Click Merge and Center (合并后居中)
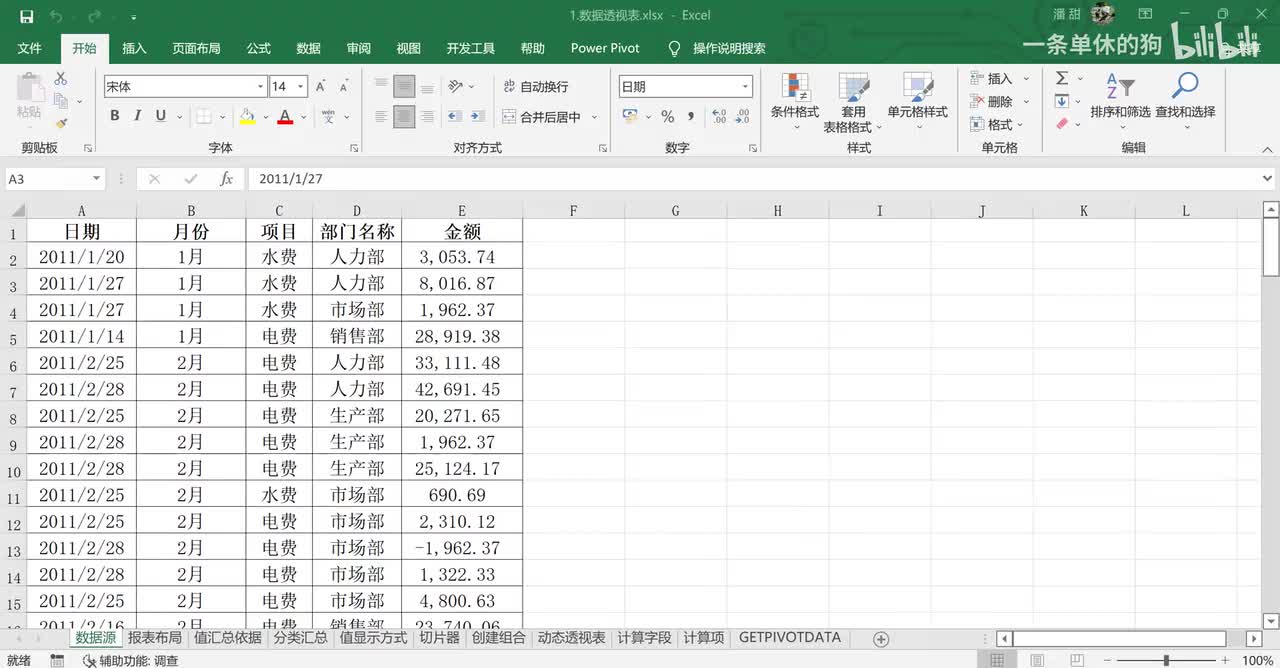The width and height of the screenshot is (1280, 668). point(541,117)
